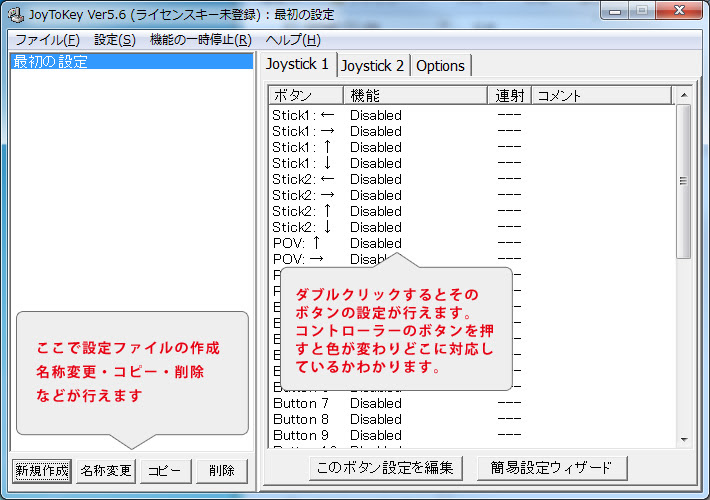Screen dimensions: 710x500
Task: Open the ヘルプ(H) menu
Action: pos(293,40)
